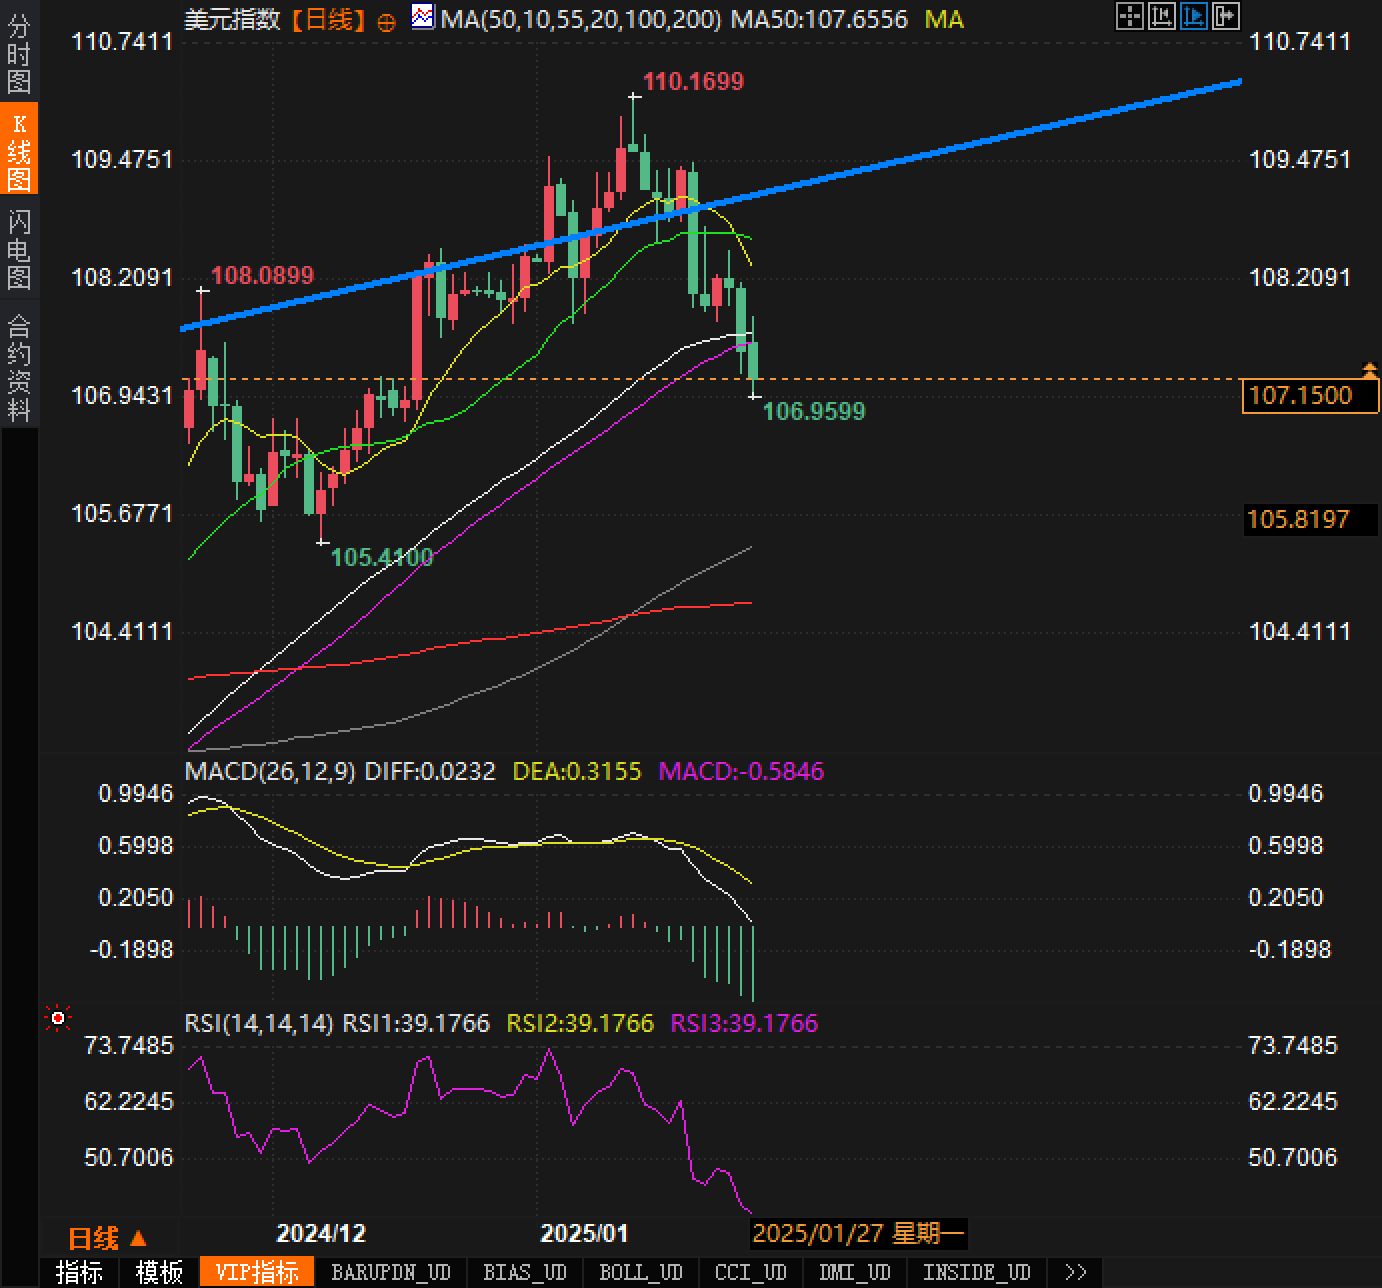1382x1288 pixels.
Task: Click the MACD(26,12,9) indicator label
Action: click(270, 771)
